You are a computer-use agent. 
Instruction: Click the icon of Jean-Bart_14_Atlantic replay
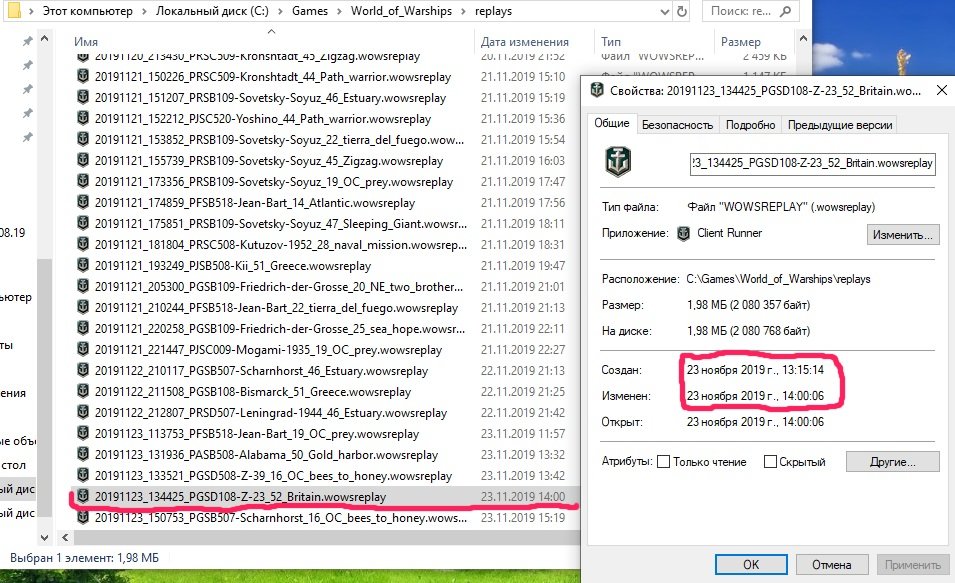[83, 202]
